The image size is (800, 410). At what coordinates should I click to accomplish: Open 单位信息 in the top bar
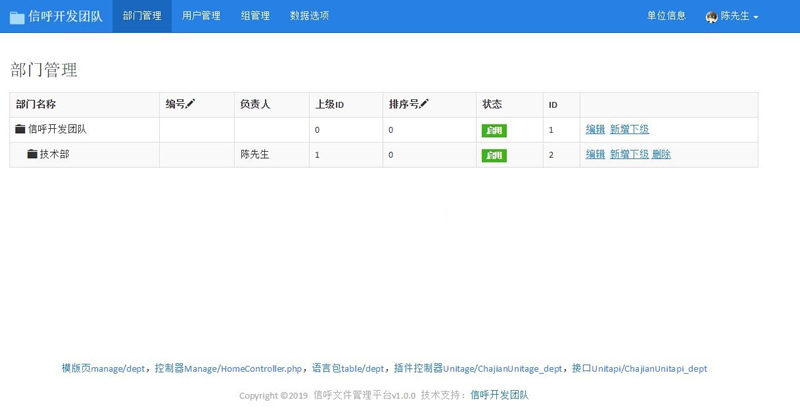coord(666,16)
